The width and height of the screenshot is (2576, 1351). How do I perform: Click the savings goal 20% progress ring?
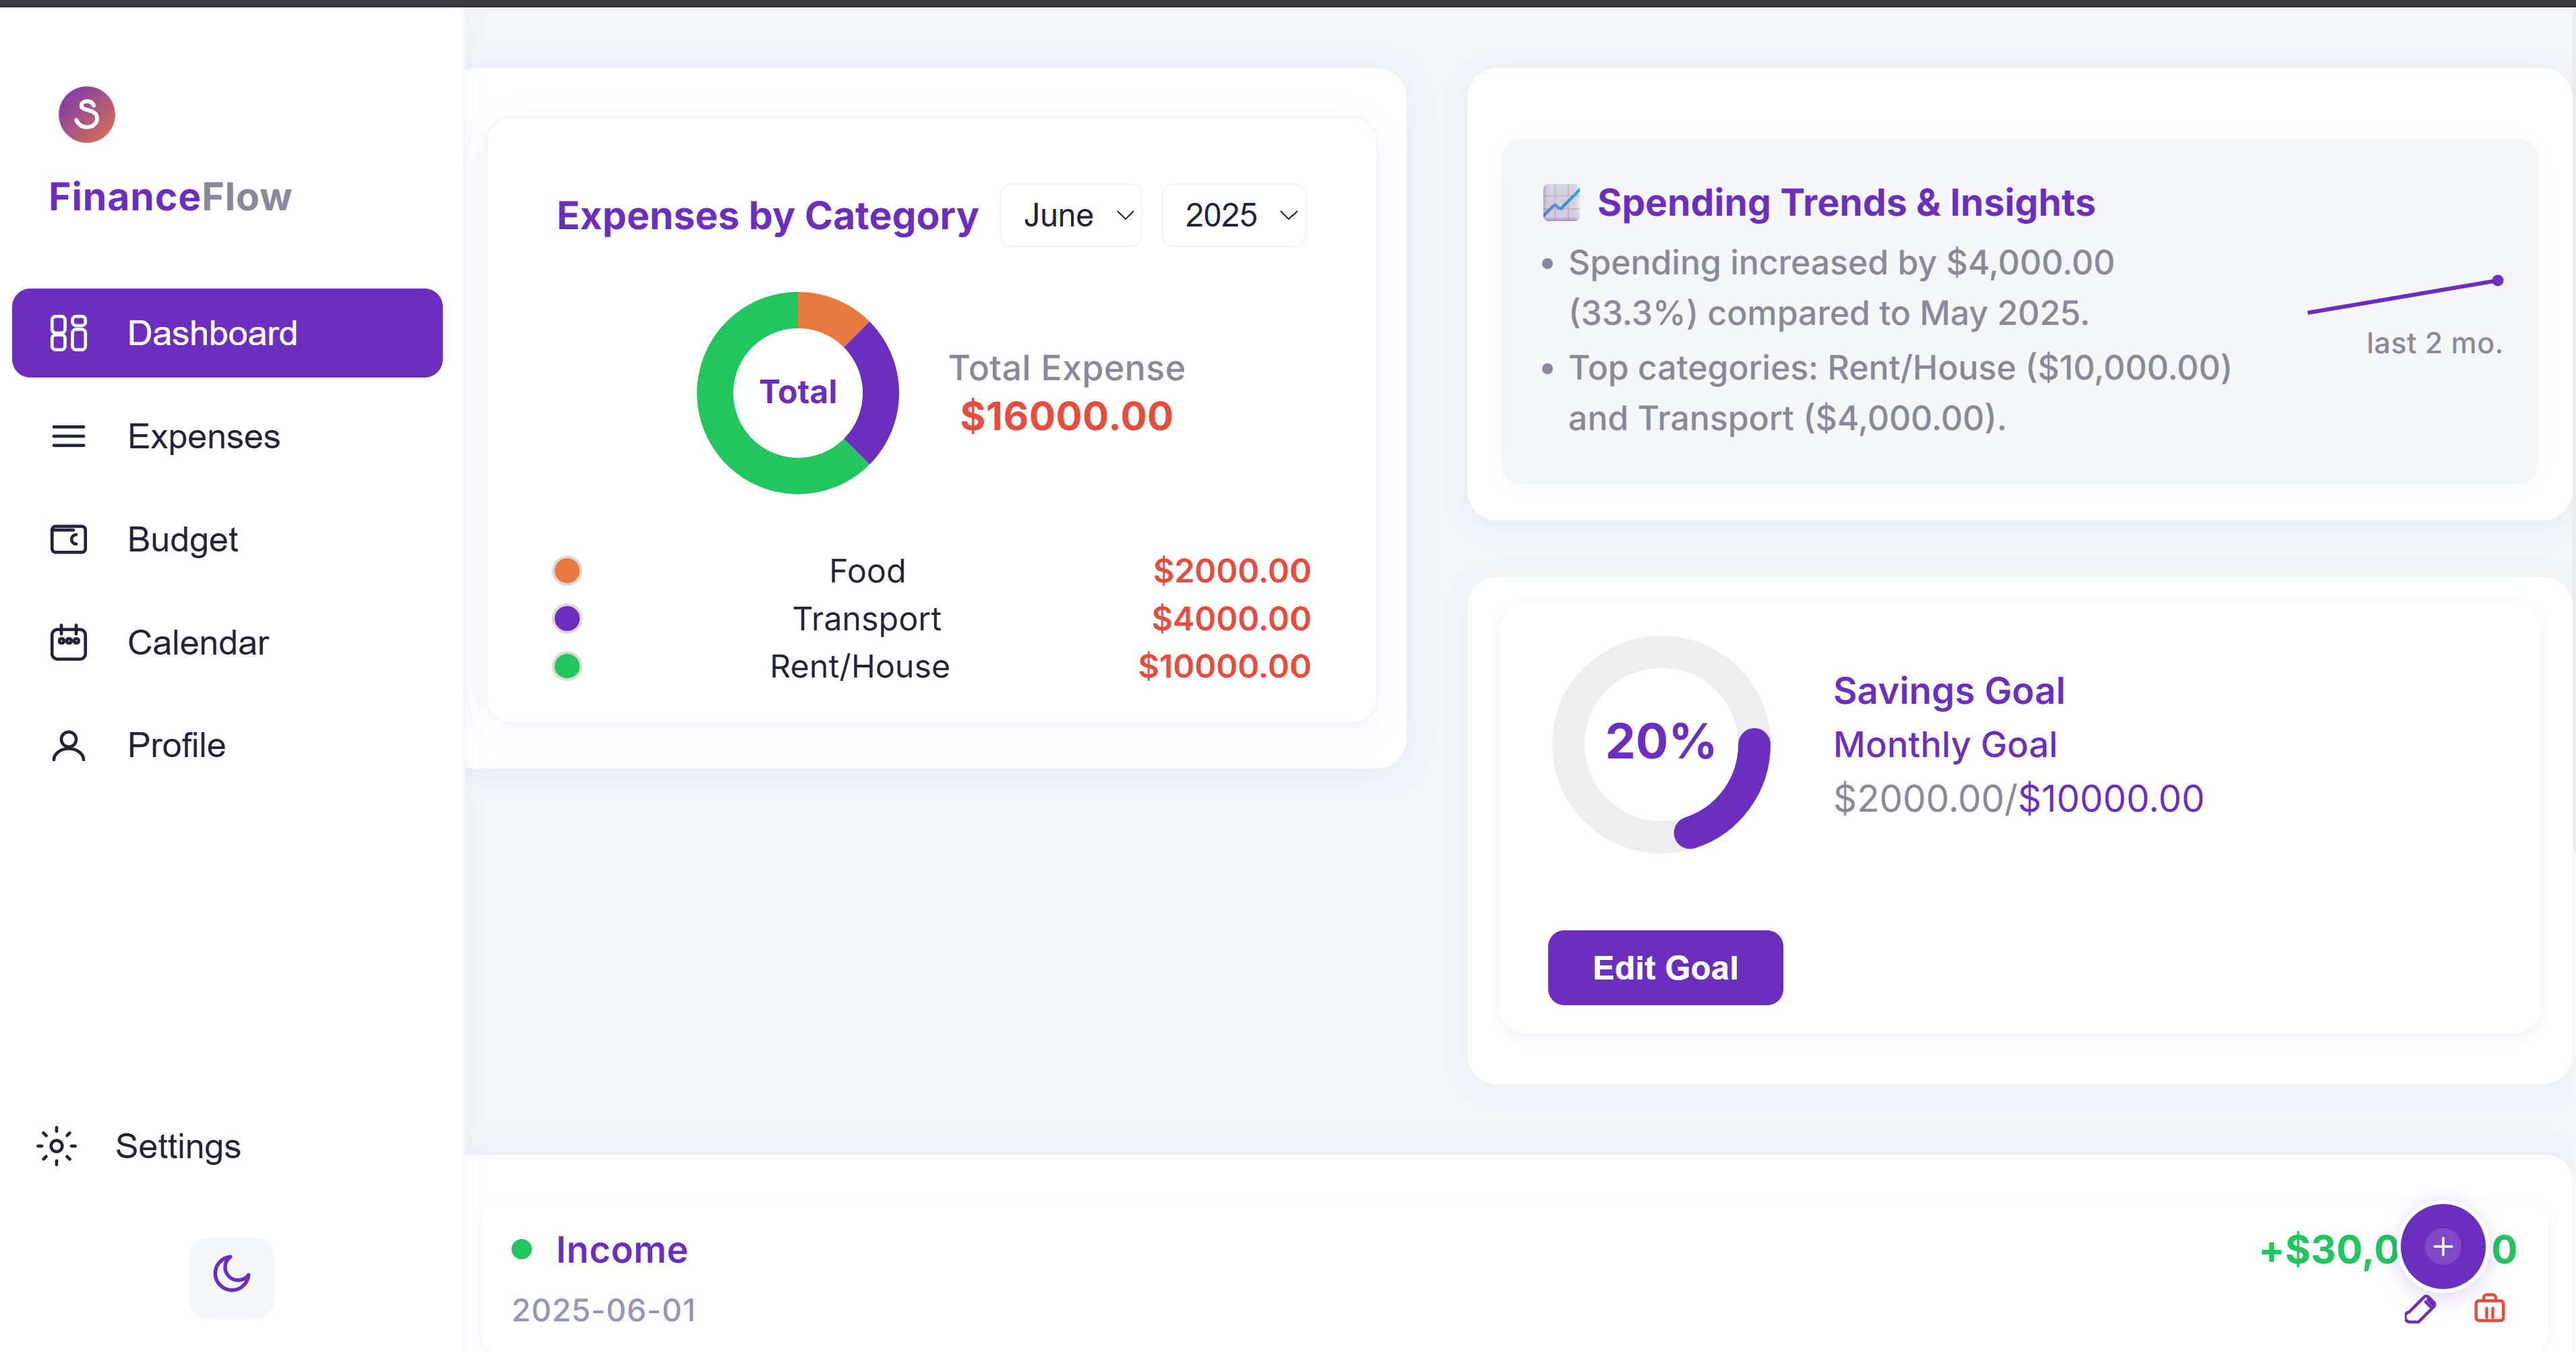(1660, 744)
